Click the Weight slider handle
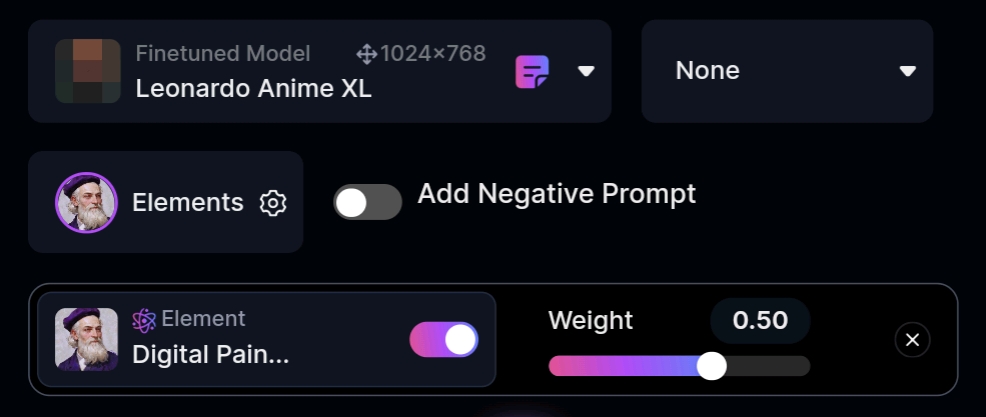The image size is (986, 417). coord(711,366)
